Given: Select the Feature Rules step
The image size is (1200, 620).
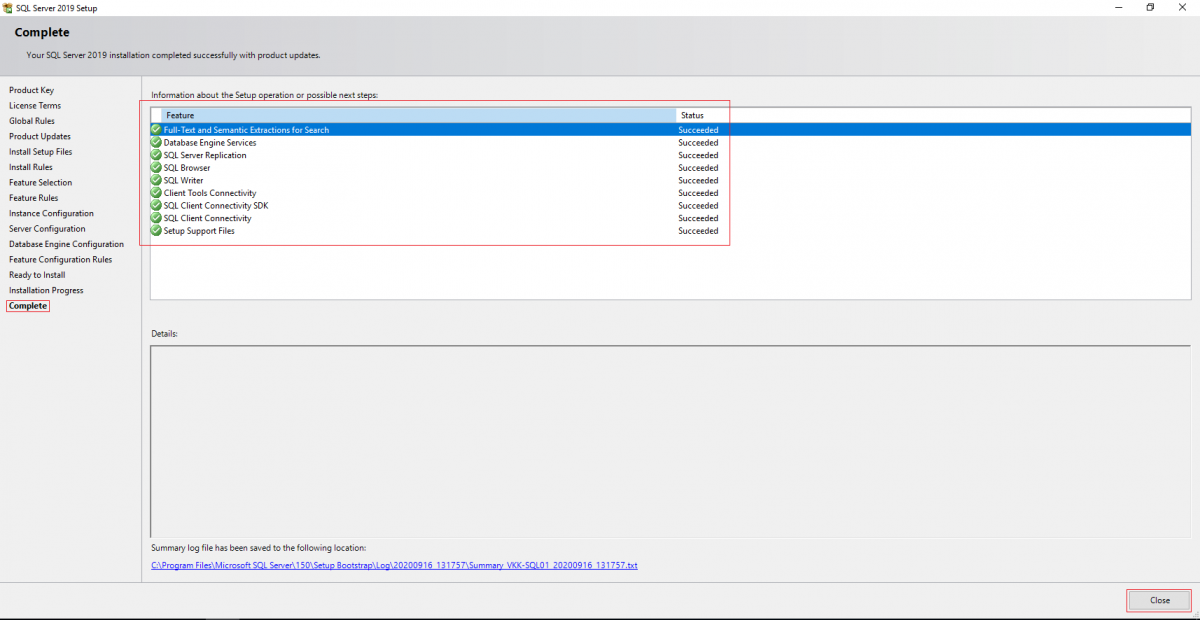Looking at the screenshot, I should click(34, 198).
